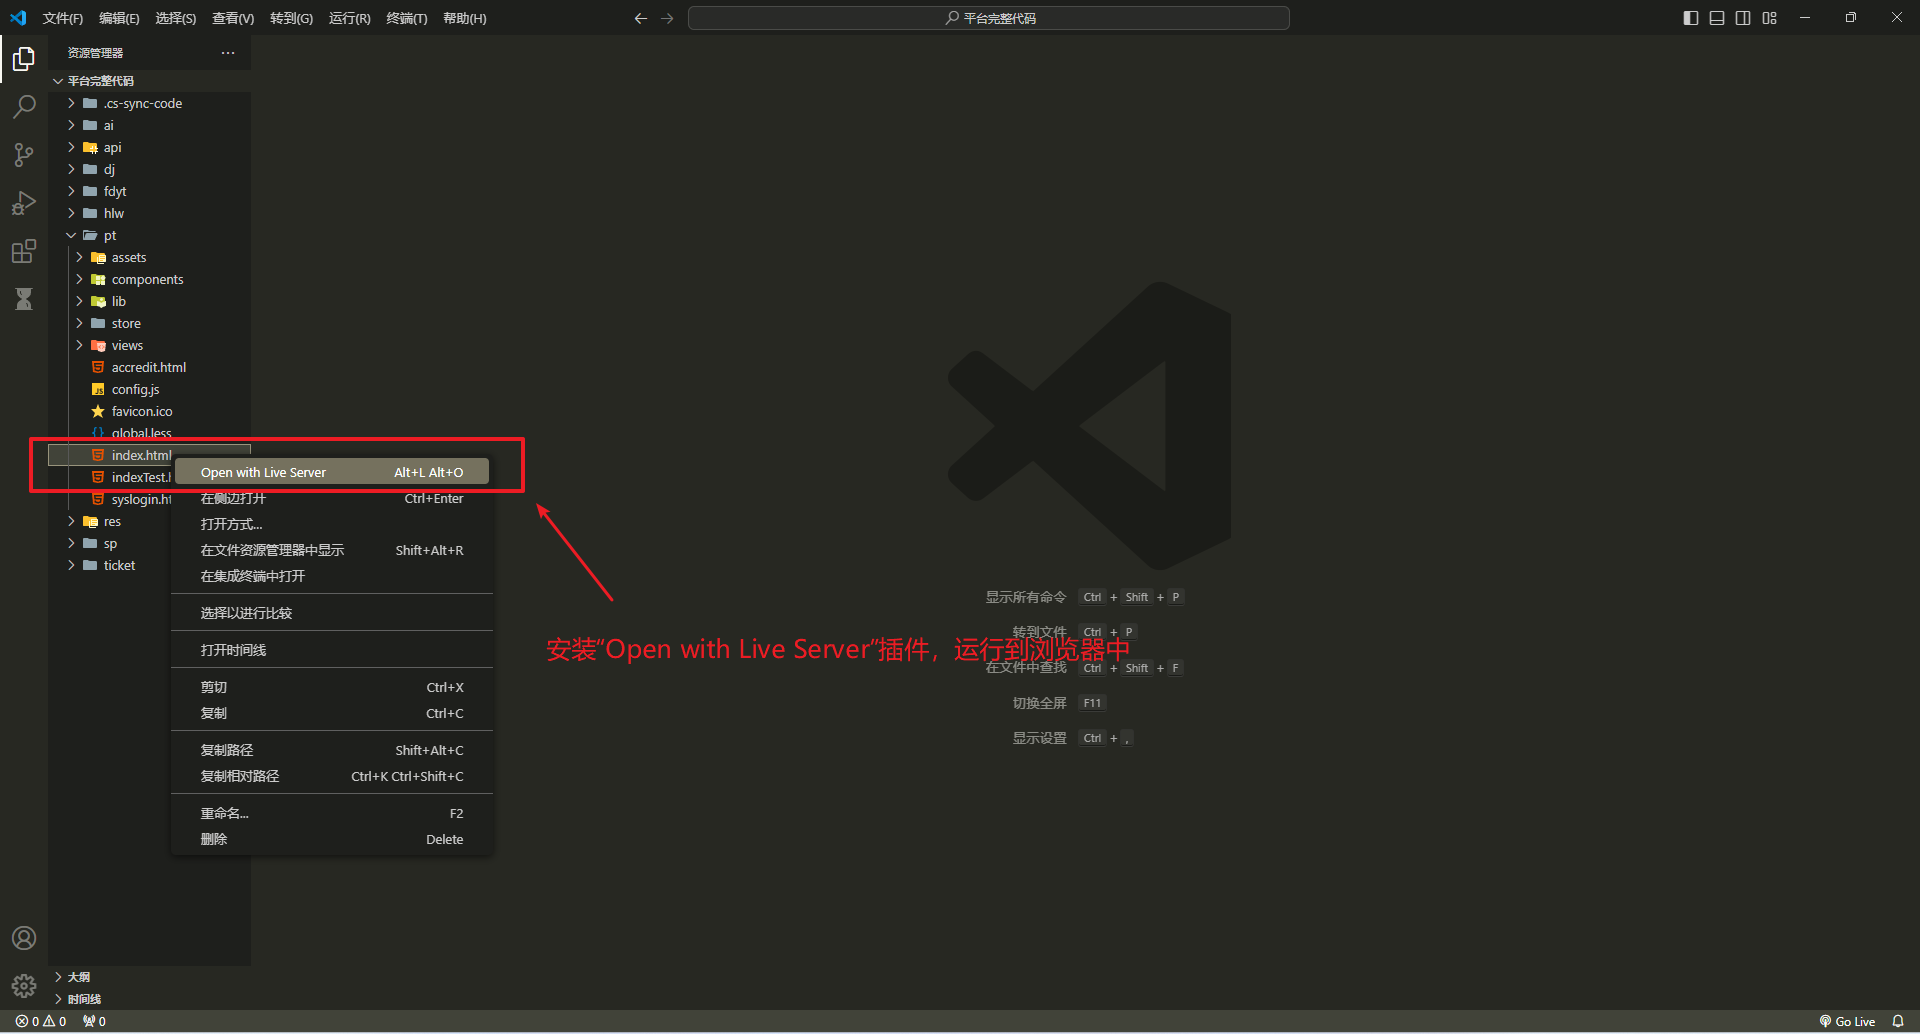The width and height of the screenshot is (1920, 1034).
Task: Expand the hlw folder
Action: click(x=150, y=213)
